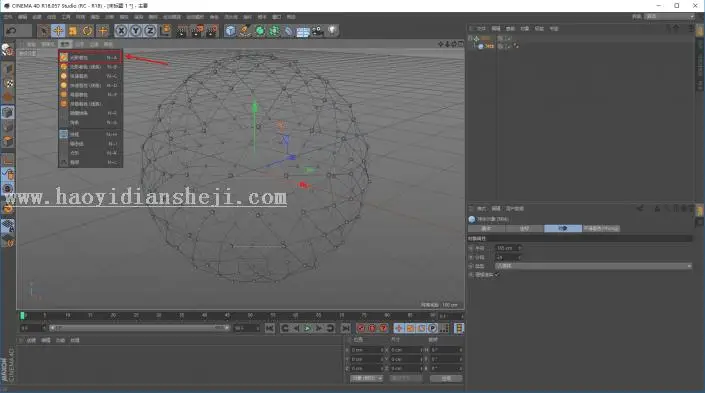The width and height of the screenshot is (705, 393).
Task: Add a Camera from the toolbar
Action: click(x=318, y=31)
